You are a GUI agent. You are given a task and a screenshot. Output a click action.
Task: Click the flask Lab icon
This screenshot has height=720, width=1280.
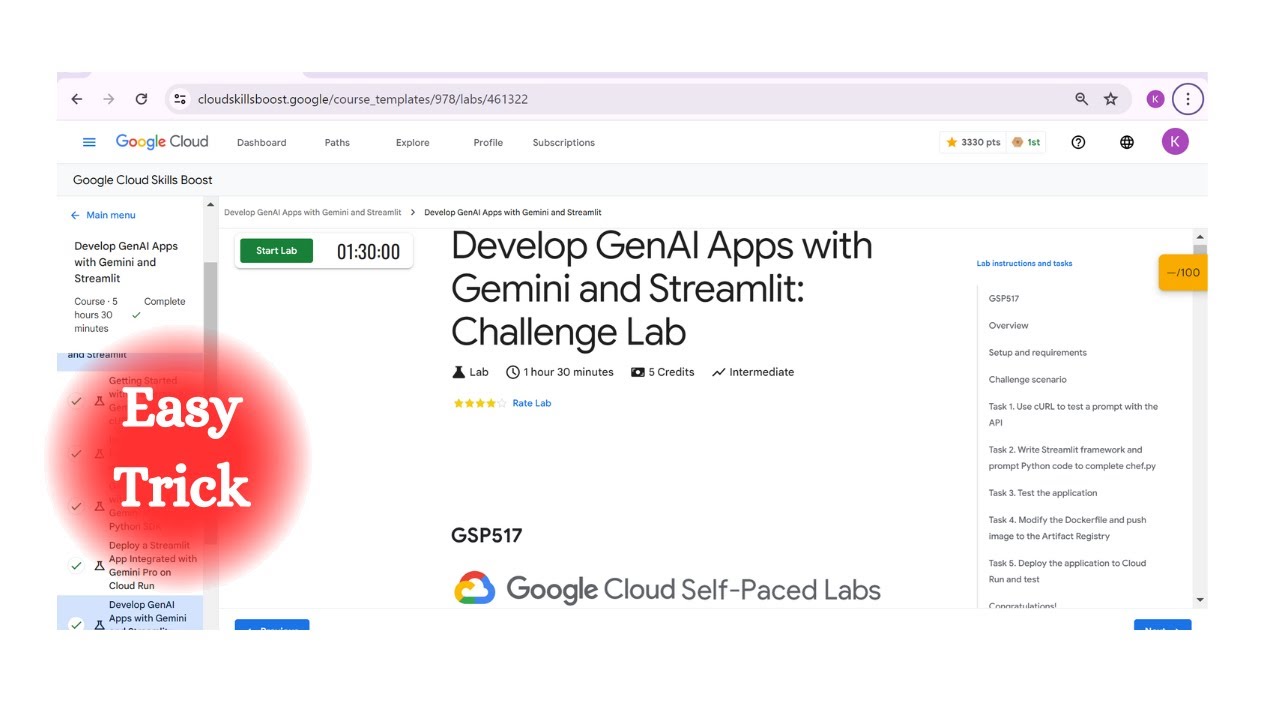tap(459, 372)
